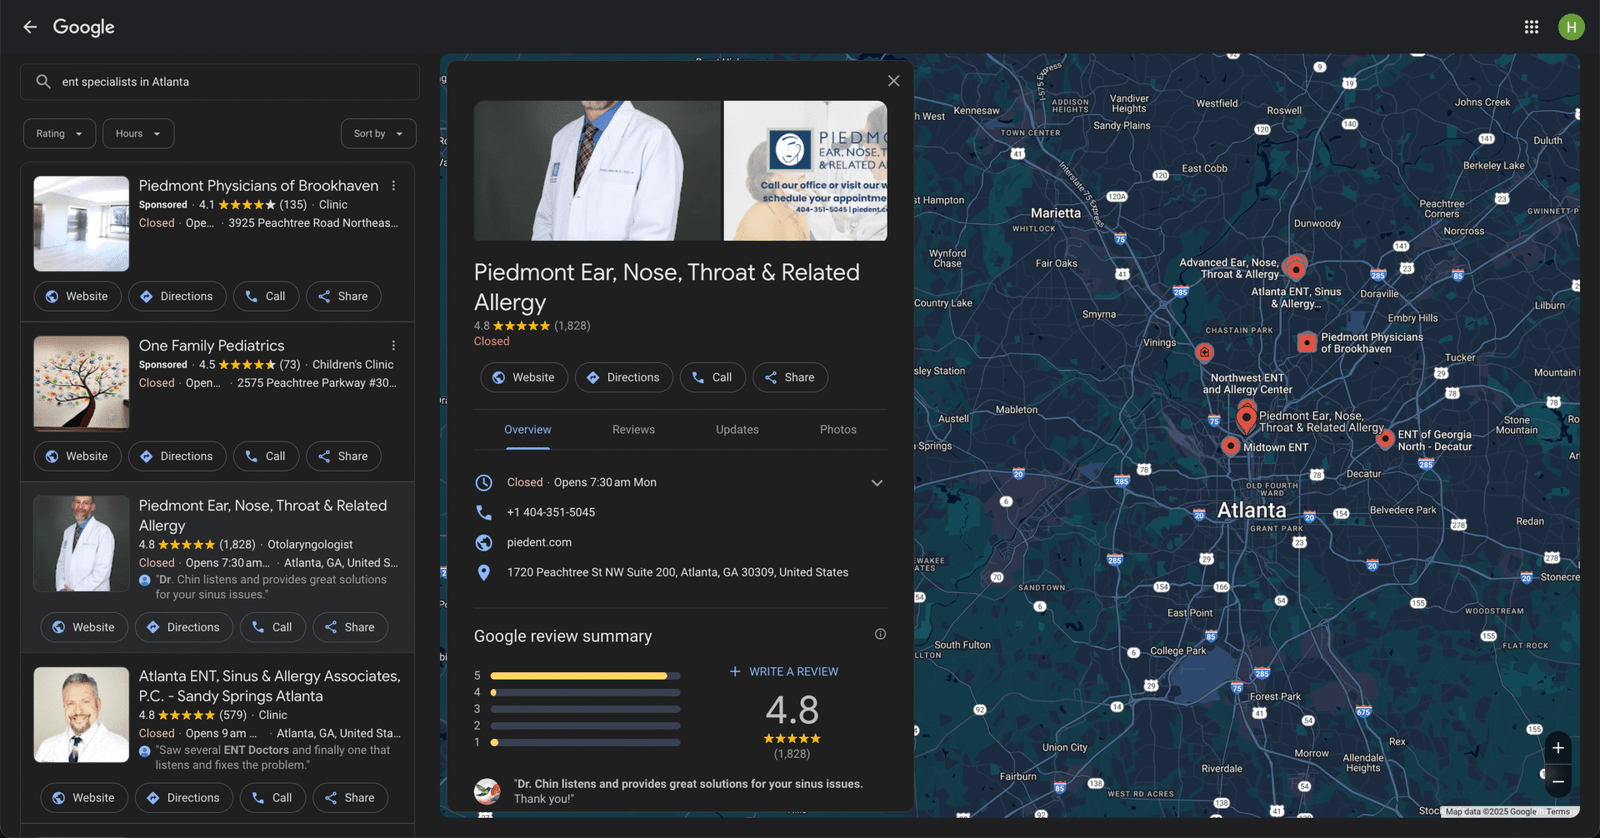Image resolution: width=1600 pixels, height=838 pixels.
Task: Click the Atlanta ENT, Sinus & Allergy doctor thumbnail
Action: click(x=81, y=715)
